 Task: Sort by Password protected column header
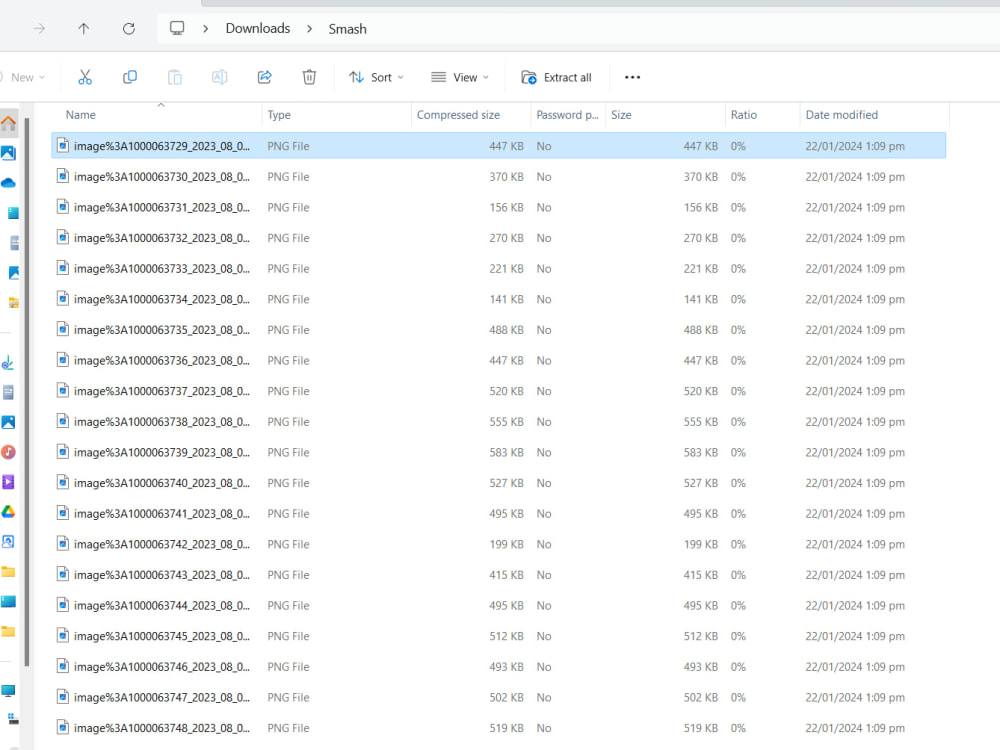[x=567, y=115]
